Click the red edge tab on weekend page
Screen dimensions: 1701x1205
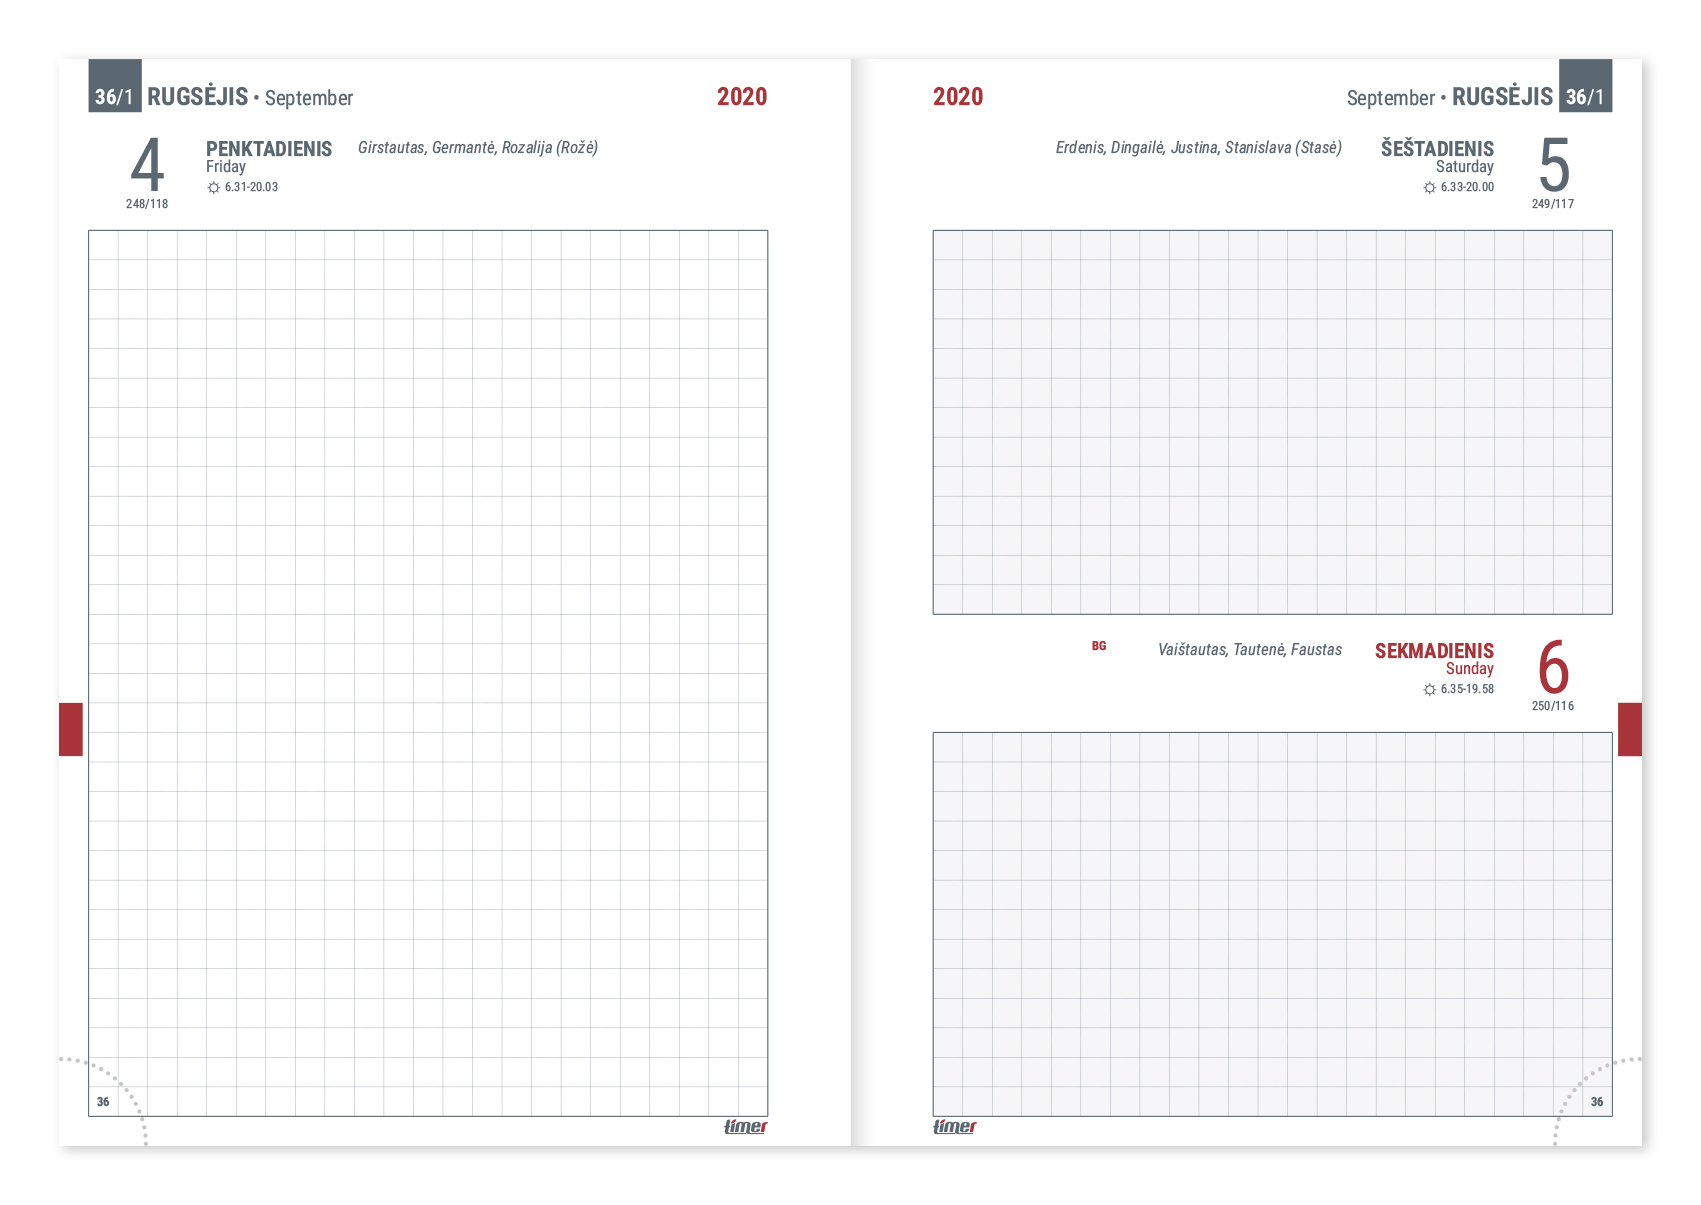tap(1630, 729)
